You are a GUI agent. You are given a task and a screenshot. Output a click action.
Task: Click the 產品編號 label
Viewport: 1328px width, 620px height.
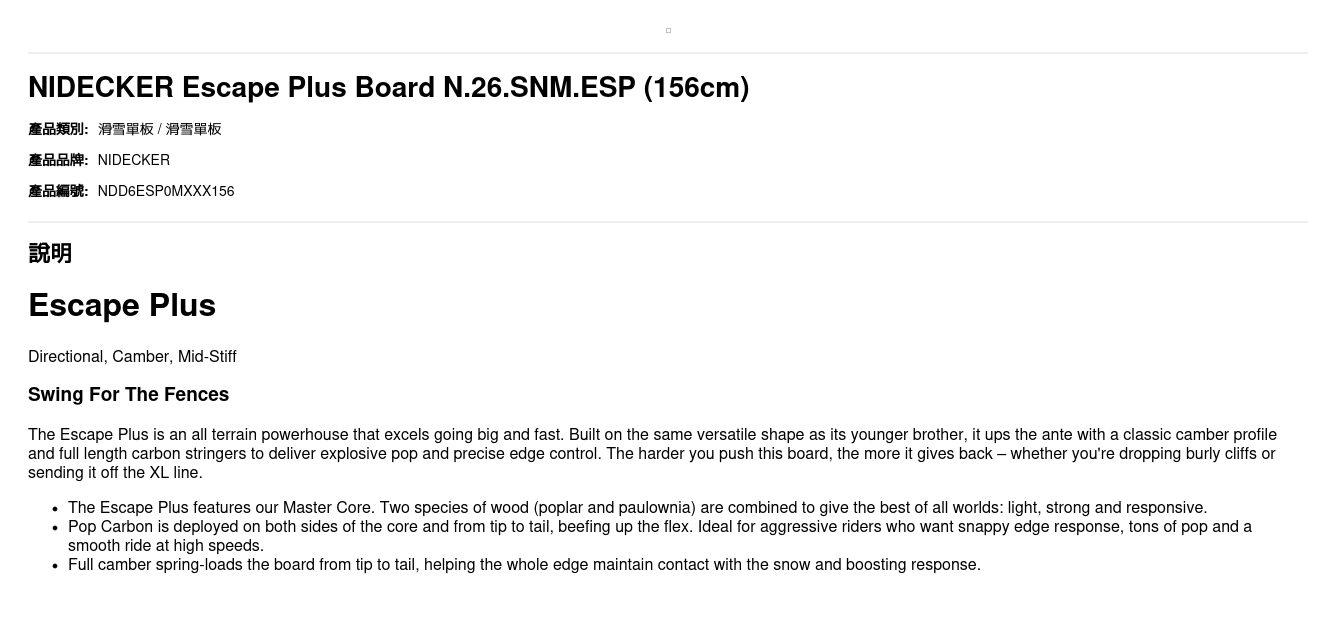point(58,191)
